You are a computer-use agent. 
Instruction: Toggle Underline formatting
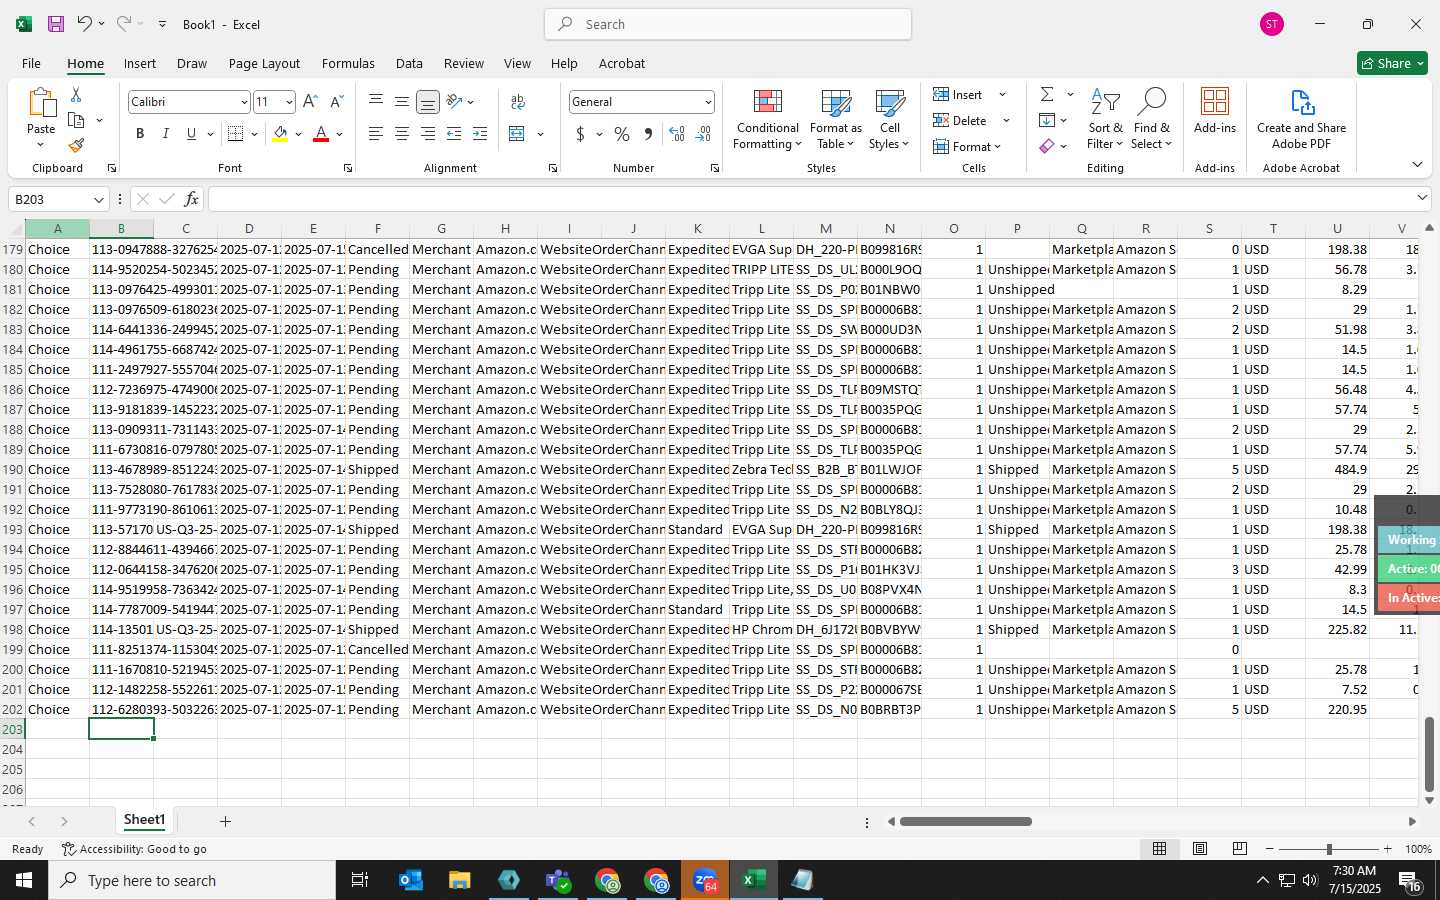click(191, 134)
